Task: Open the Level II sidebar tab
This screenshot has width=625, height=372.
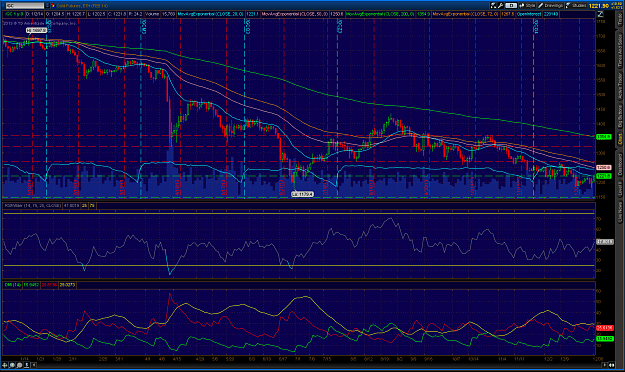Action: coord(620,189)
